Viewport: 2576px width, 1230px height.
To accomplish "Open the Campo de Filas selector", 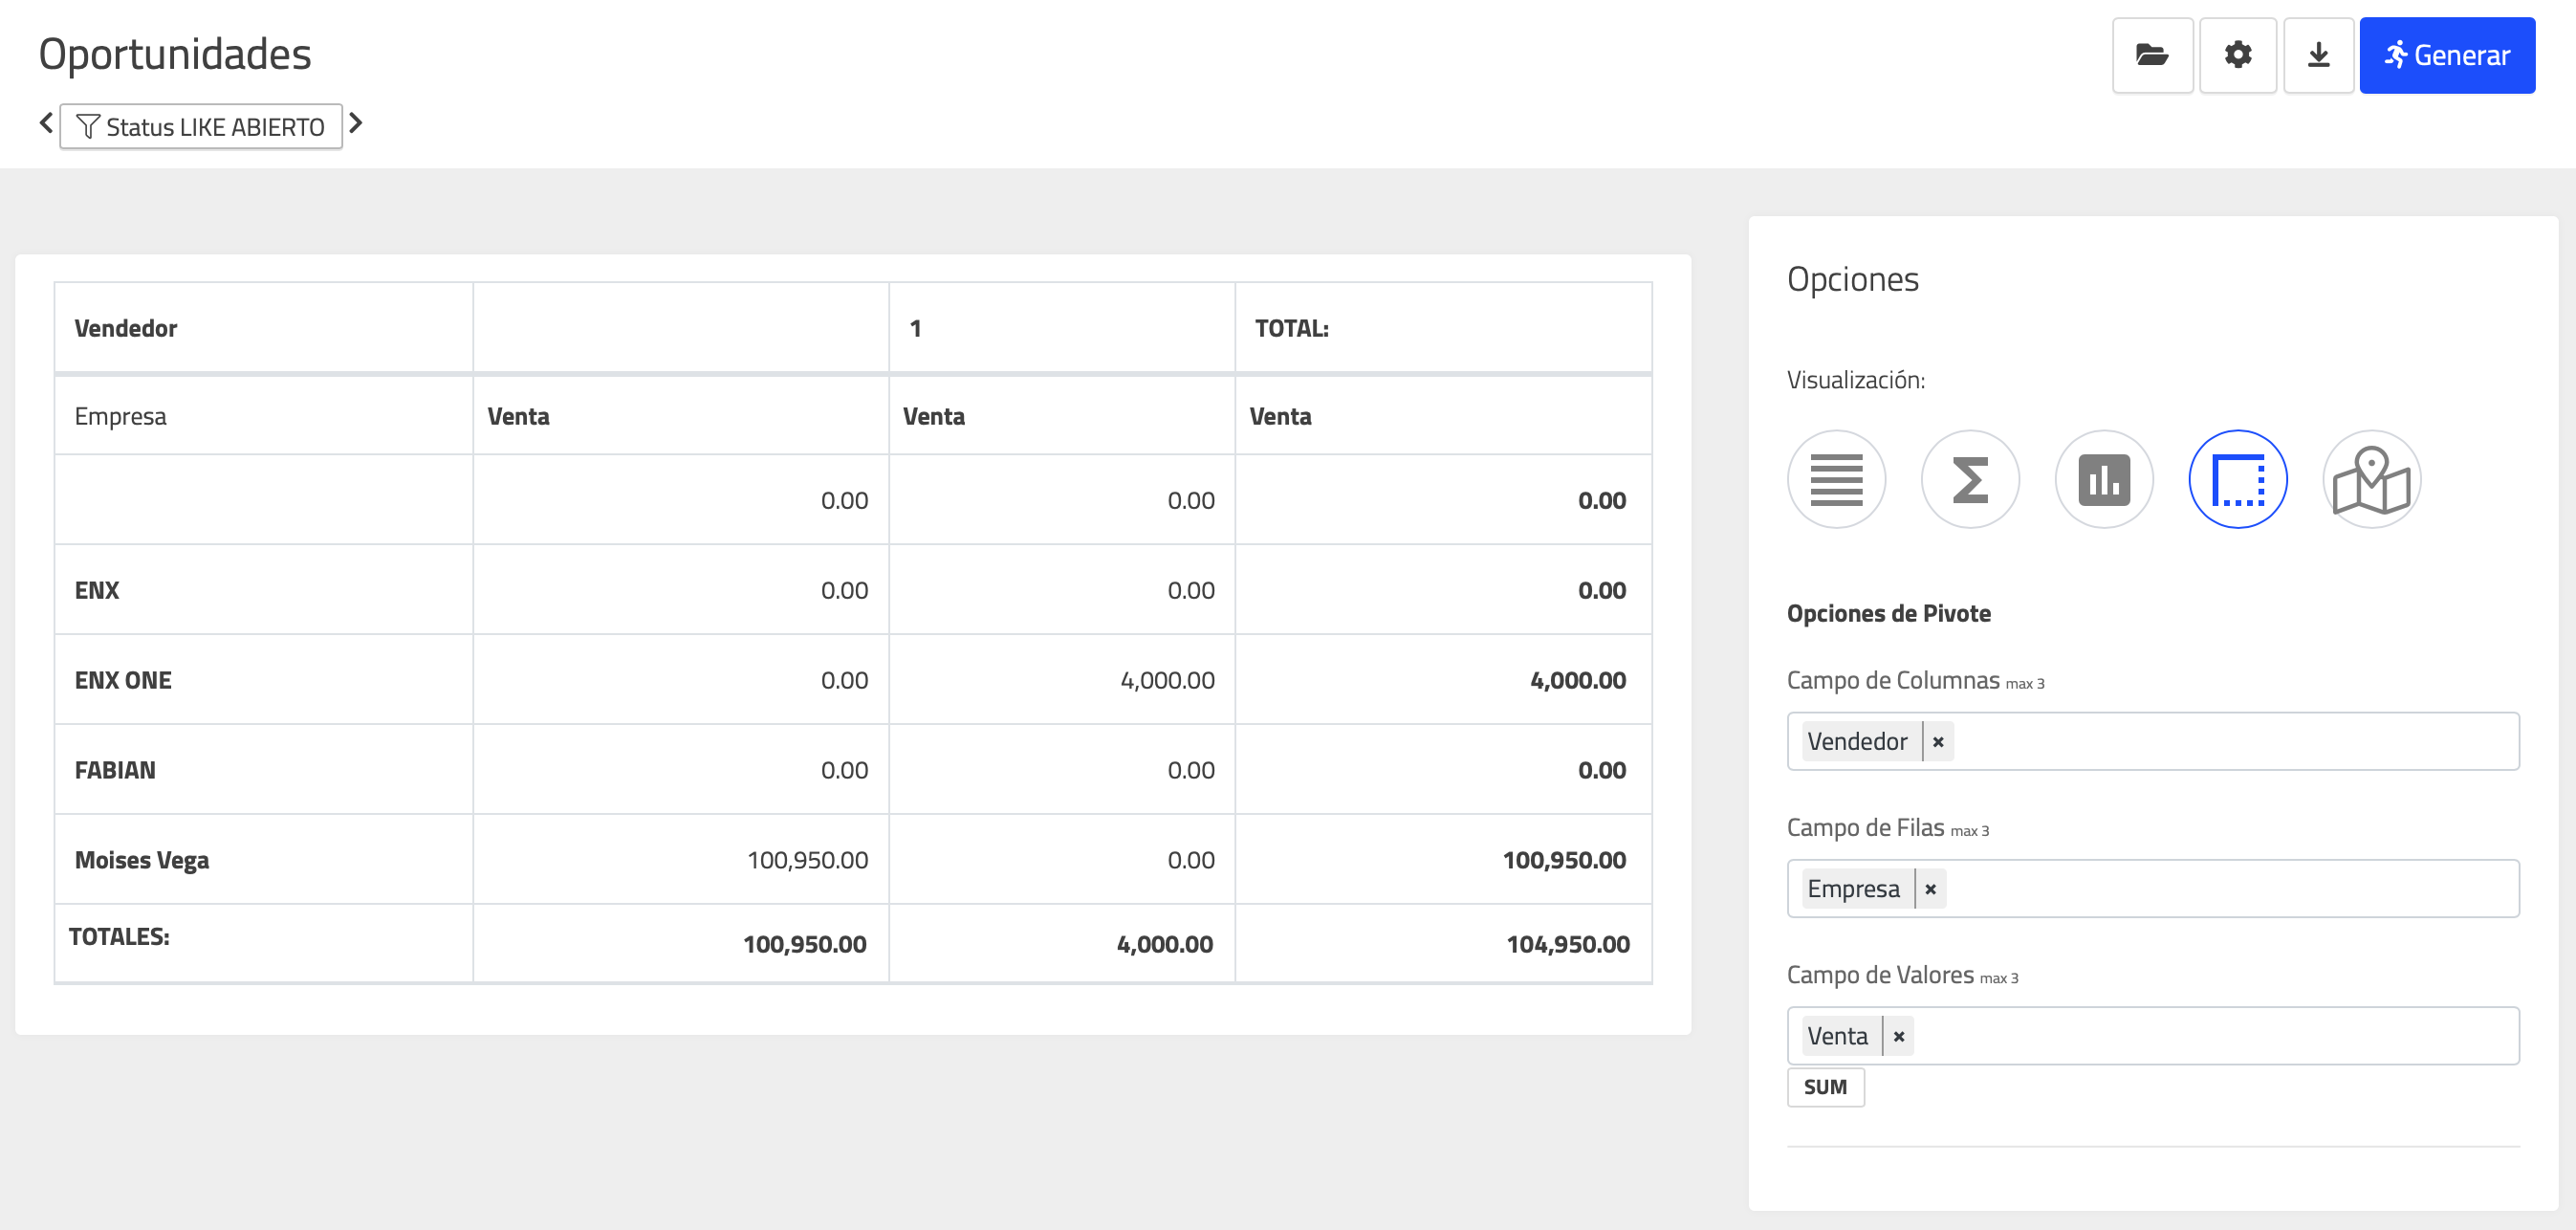I will (2230, 889).
